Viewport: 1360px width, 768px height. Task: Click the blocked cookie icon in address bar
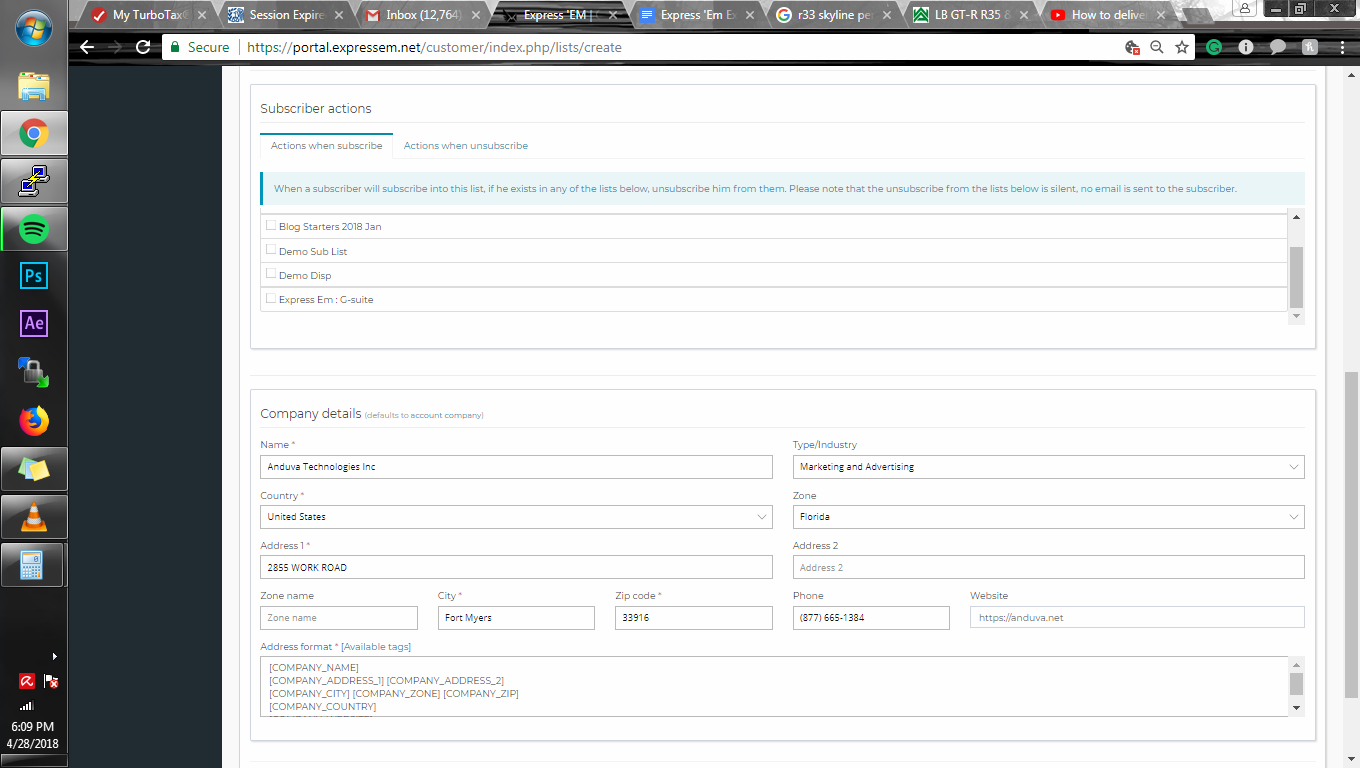click(x=1132, y=47)
